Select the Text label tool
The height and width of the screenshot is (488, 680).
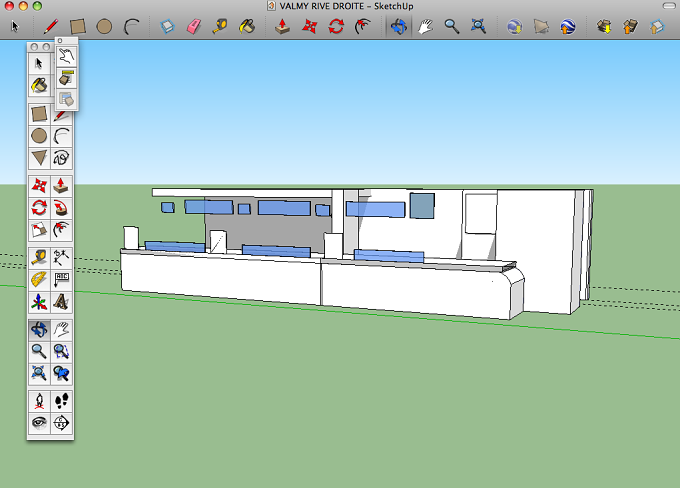pyautogui.click(x=61, y=279)
